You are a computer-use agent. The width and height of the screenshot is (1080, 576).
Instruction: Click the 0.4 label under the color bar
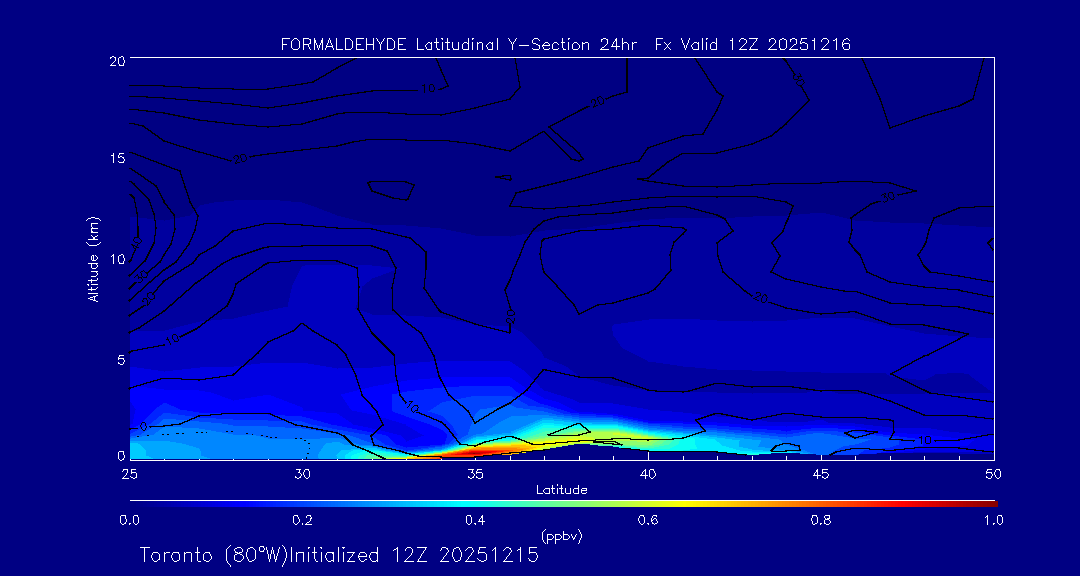pos(475,520)
